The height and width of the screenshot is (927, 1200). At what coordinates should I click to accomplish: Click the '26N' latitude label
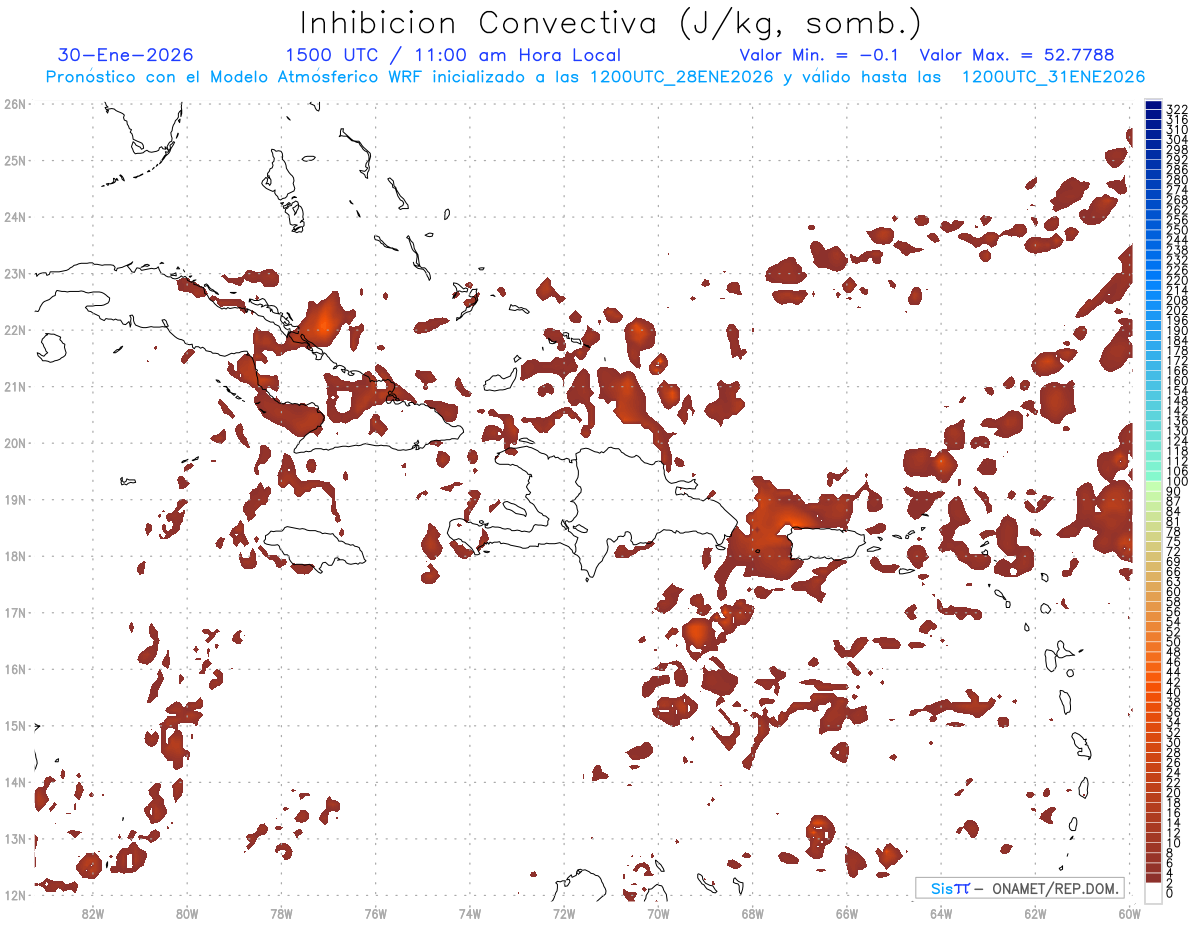14,104
